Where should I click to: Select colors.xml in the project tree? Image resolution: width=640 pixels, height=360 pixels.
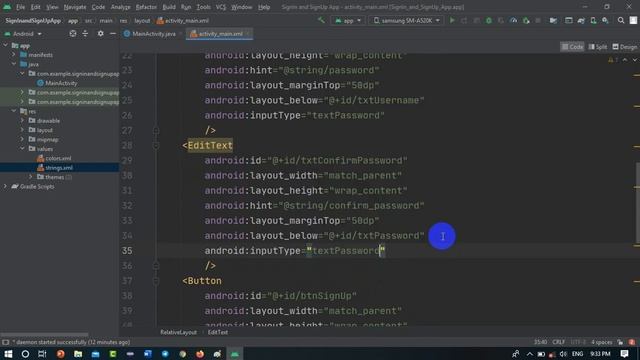[58, 158]
